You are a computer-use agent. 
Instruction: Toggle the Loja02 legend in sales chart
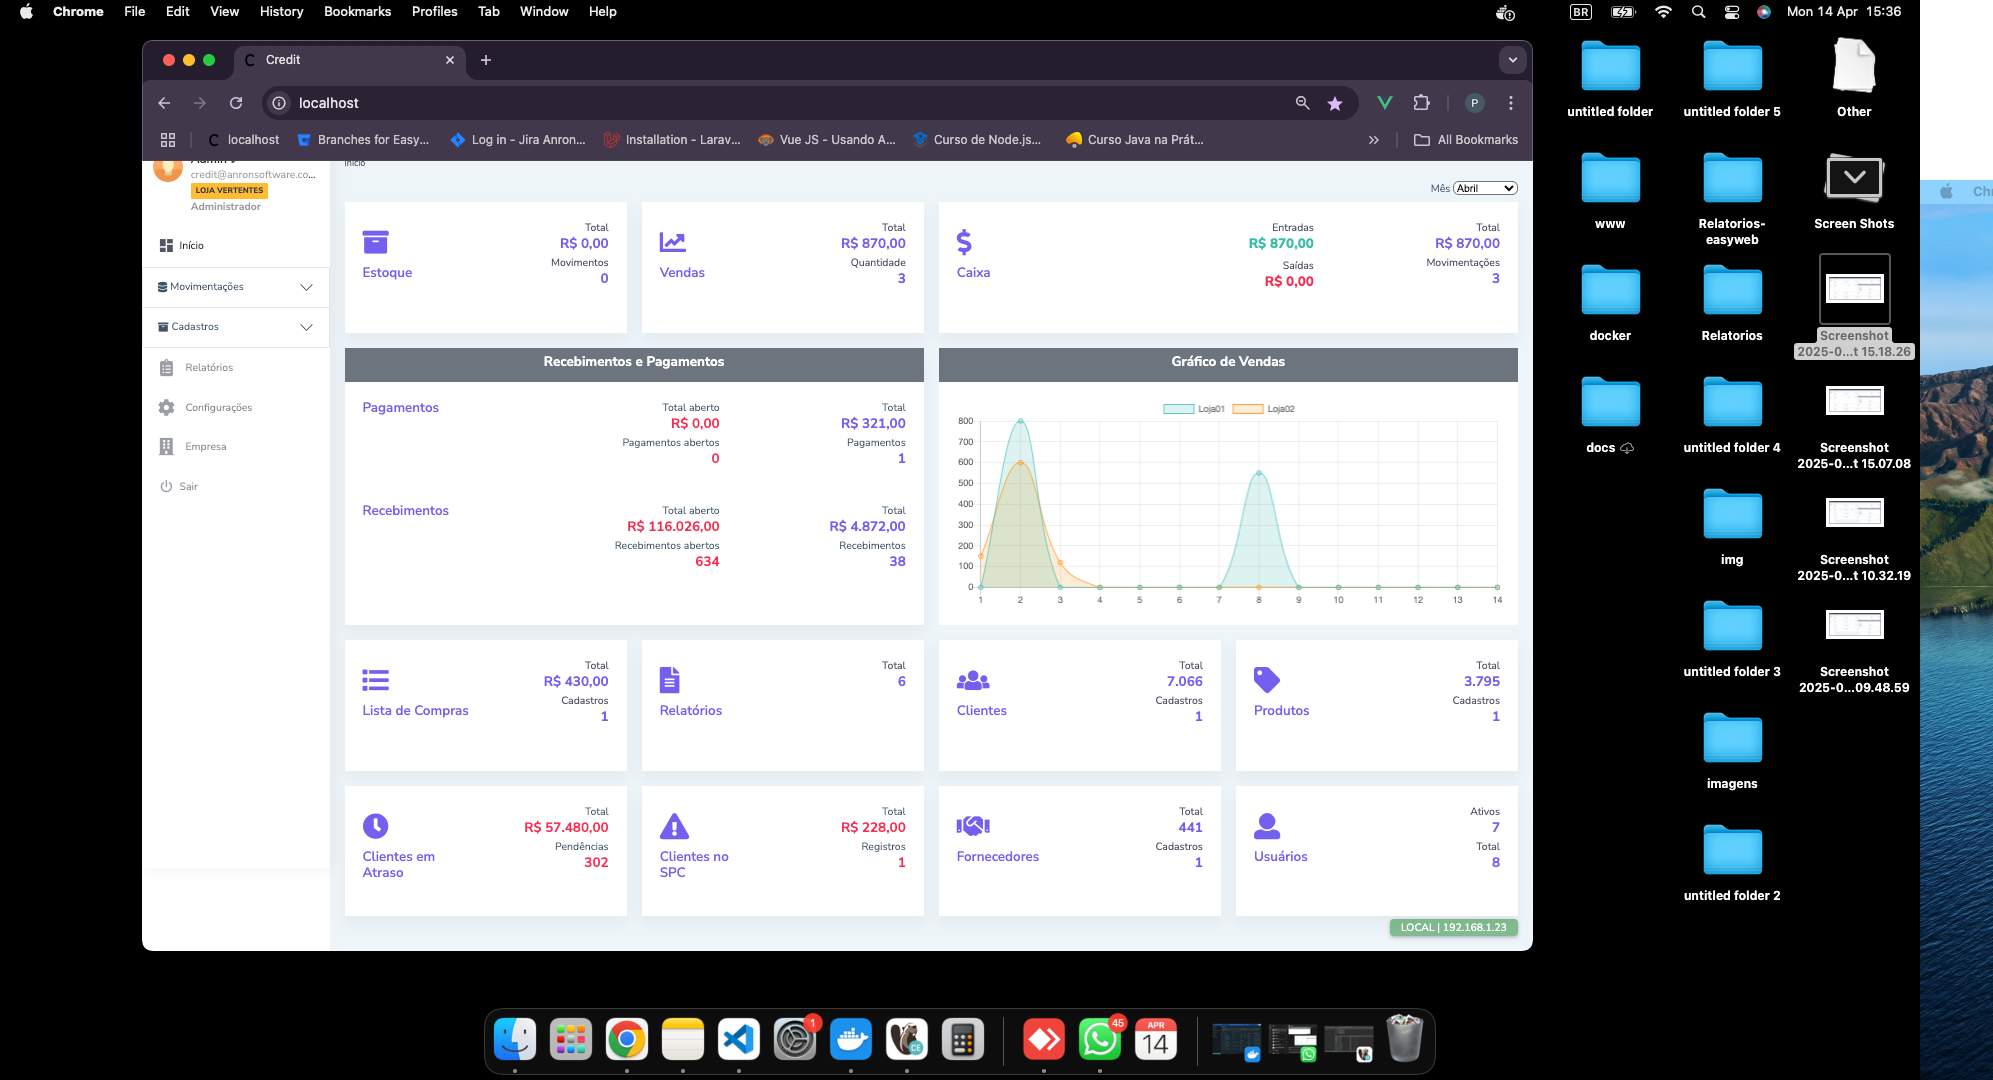(x=1264, y=409)
